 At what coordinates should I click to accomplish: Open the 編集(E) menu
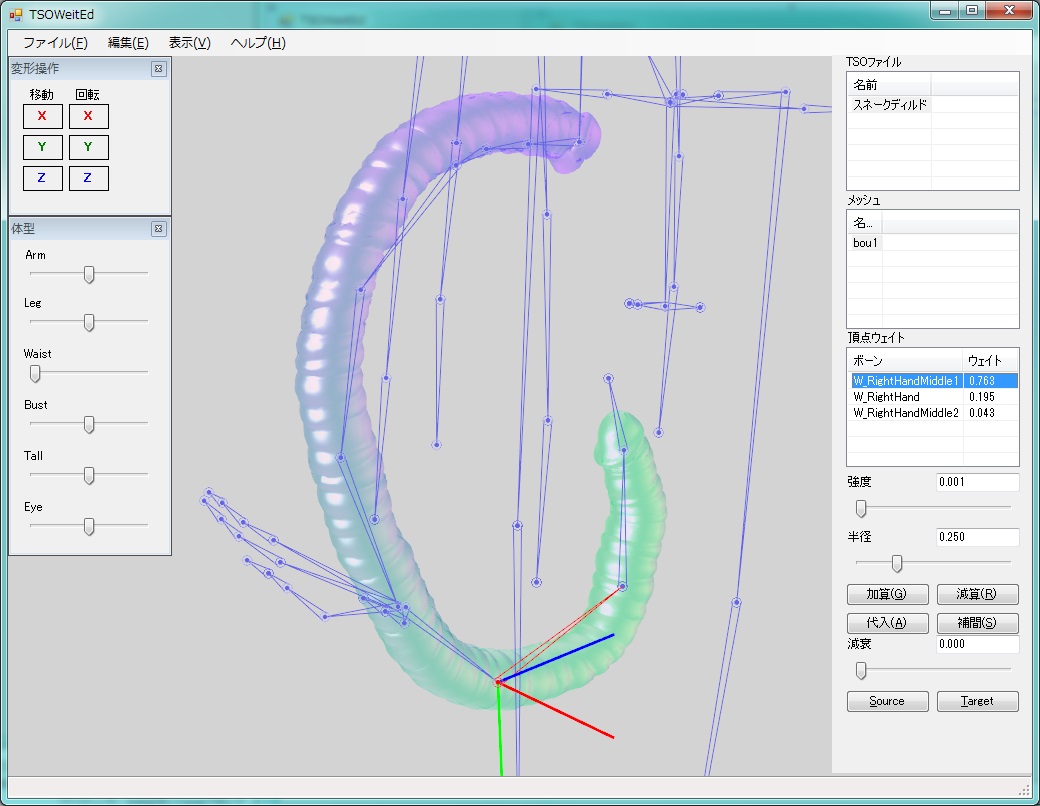[x=128, y=43]
